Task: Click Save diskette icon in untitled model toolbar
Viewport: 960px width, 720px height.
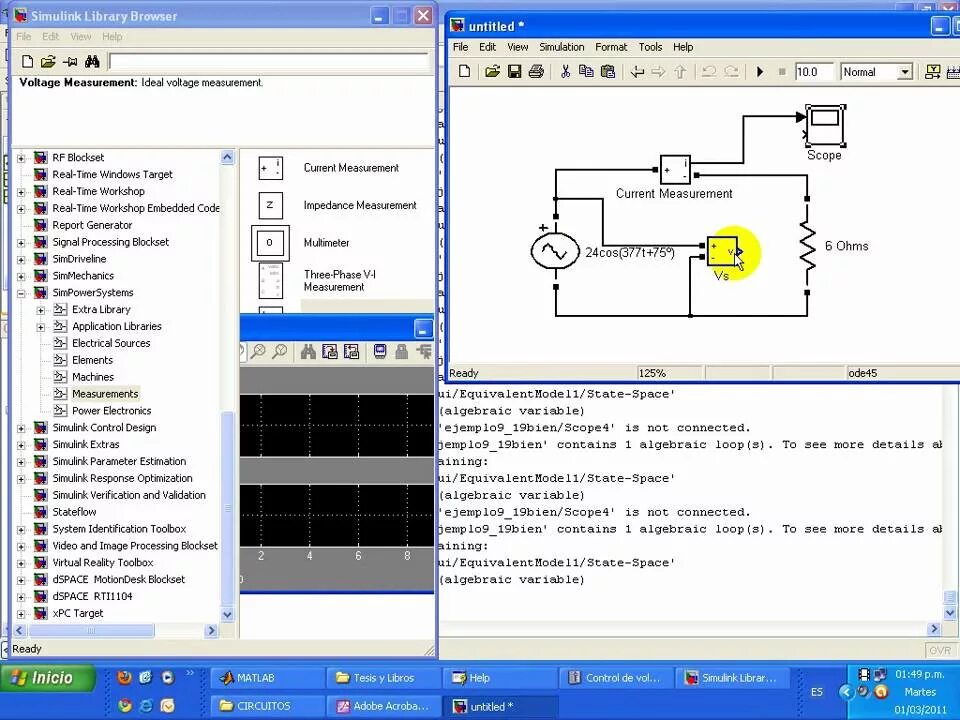Action: pos(514,72)
